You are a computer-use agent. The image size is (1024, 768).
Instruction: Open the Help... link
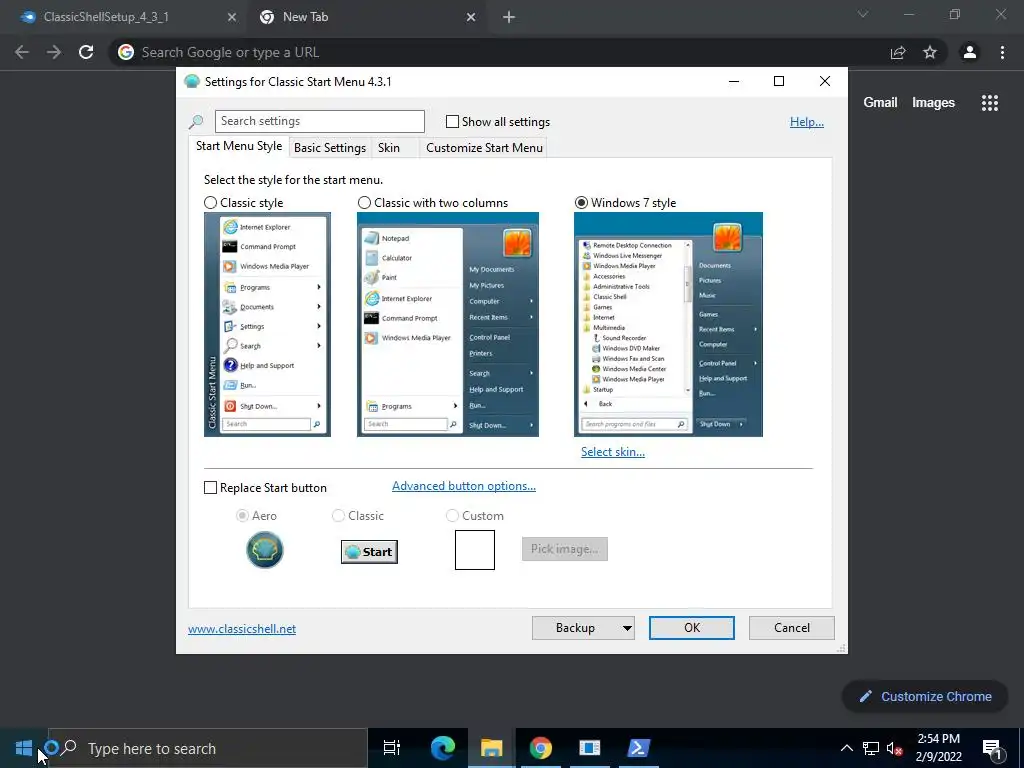807,122
